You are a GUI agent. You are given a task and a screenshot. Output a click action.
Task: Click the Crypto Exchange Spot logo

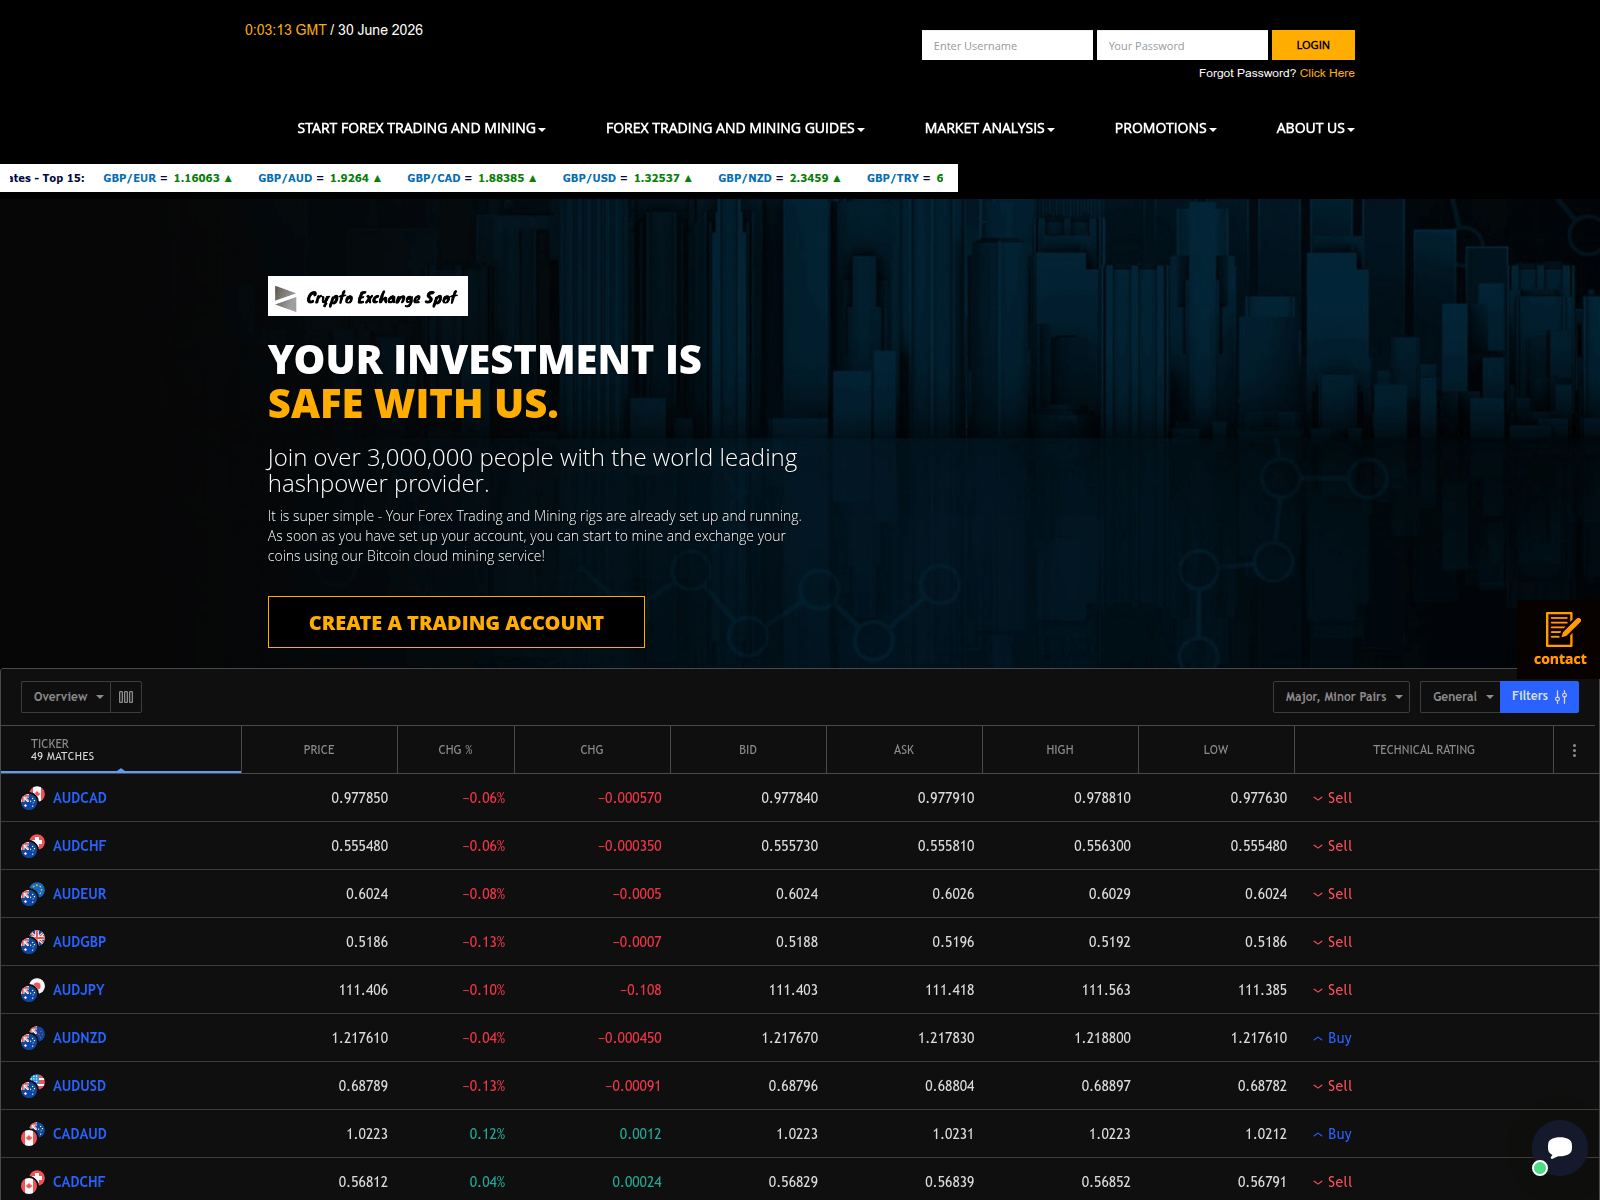pos(368,296)
